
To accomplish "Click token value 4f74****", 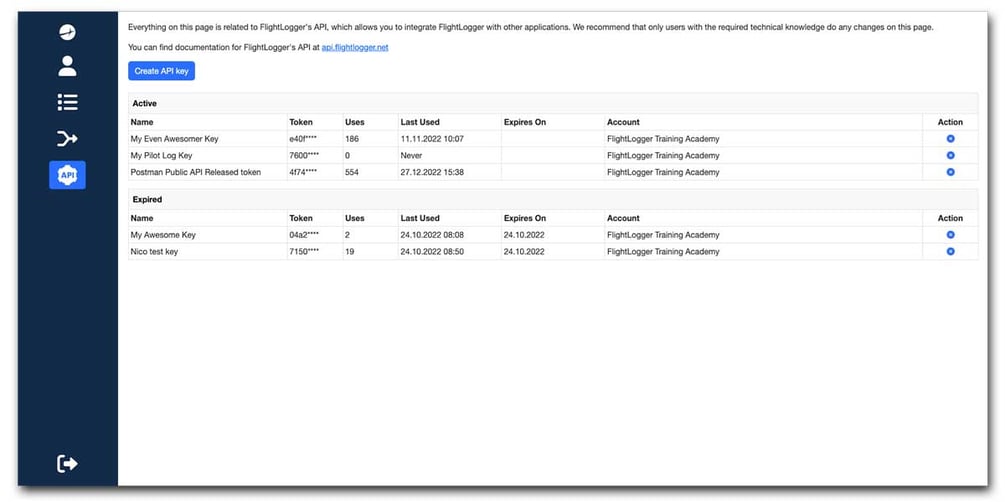I will tap(304, 172).
